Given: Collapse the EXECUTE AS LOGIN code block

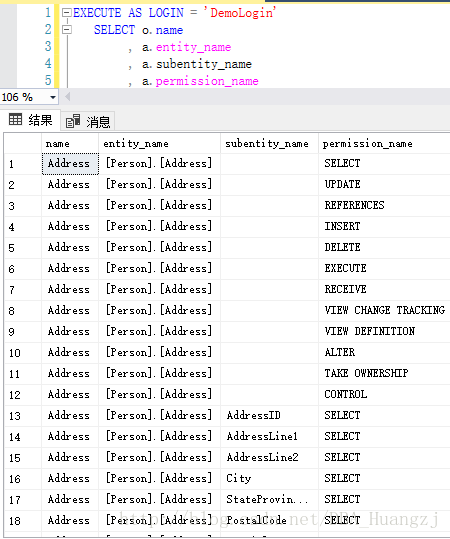Looking at the screenshot, I should point(66,13).
